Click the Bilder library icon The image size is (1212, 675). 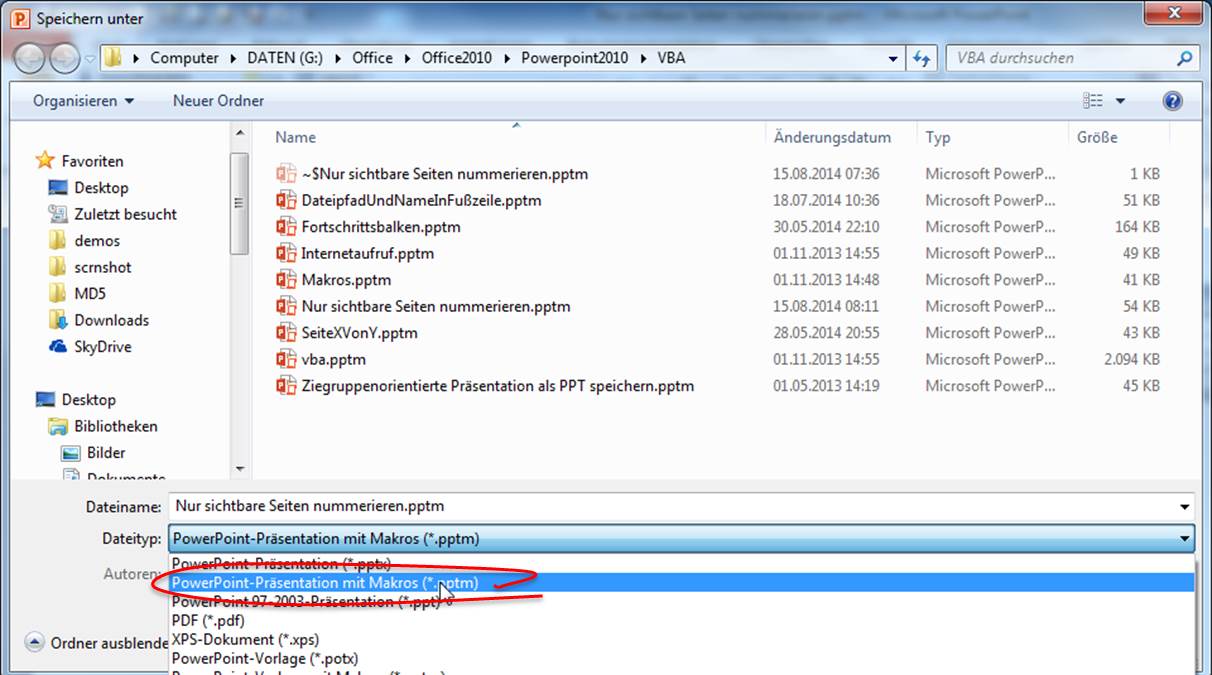[70, 453]
